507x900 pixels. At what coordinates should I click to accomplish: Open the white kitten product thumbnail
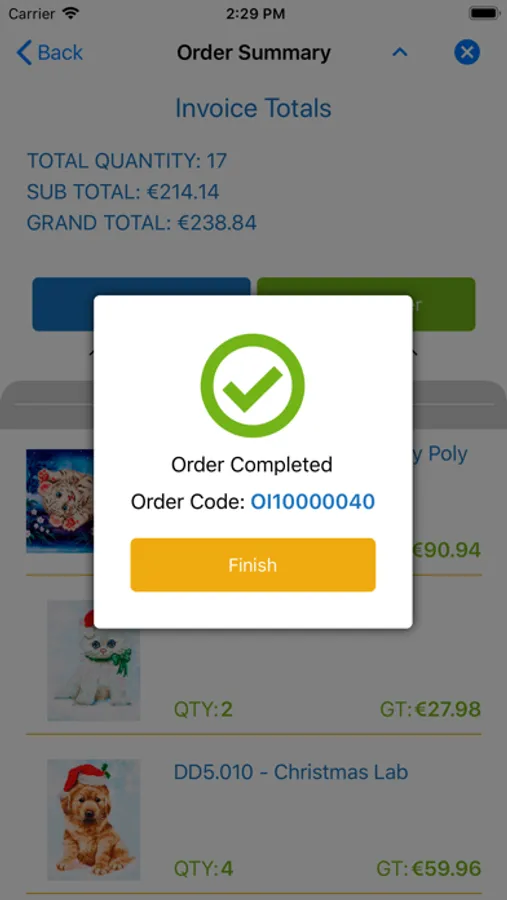click(94, 660)
